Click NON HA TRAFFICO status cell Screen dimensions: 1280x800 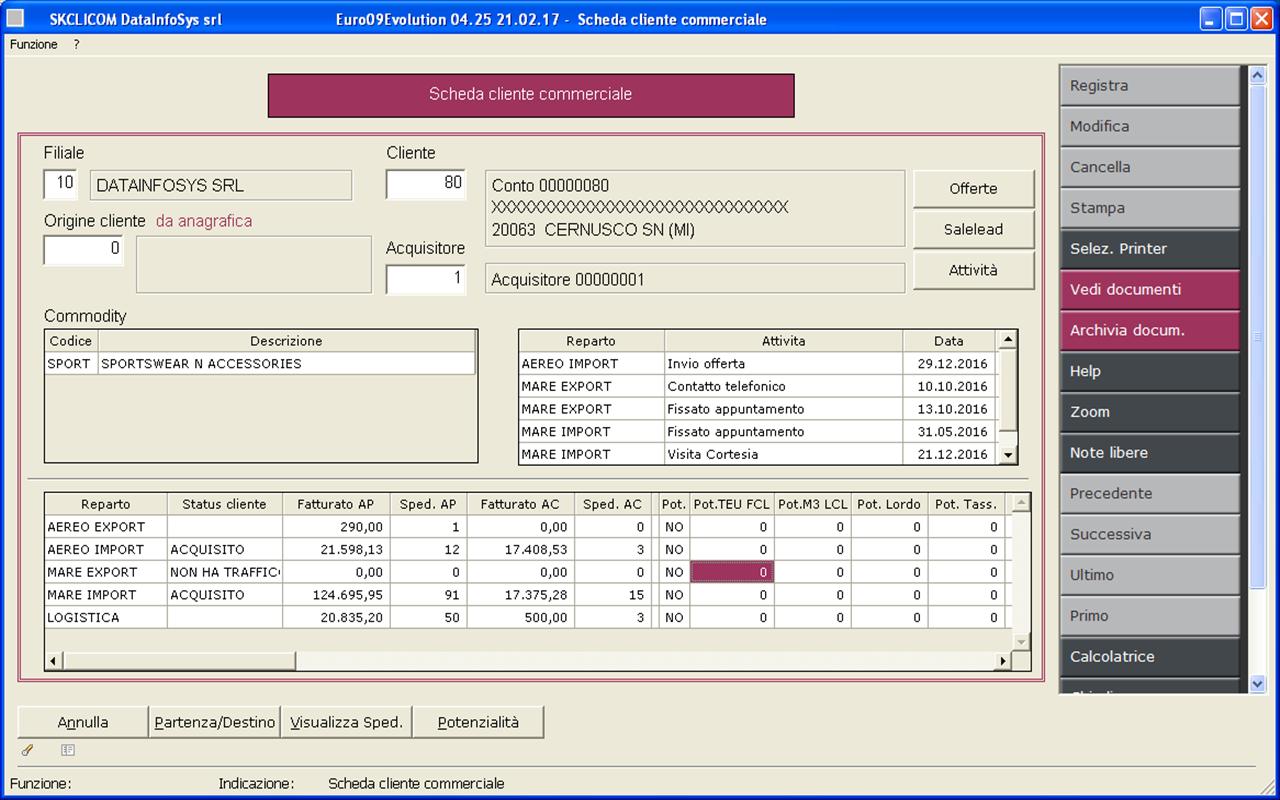(225, 572)
